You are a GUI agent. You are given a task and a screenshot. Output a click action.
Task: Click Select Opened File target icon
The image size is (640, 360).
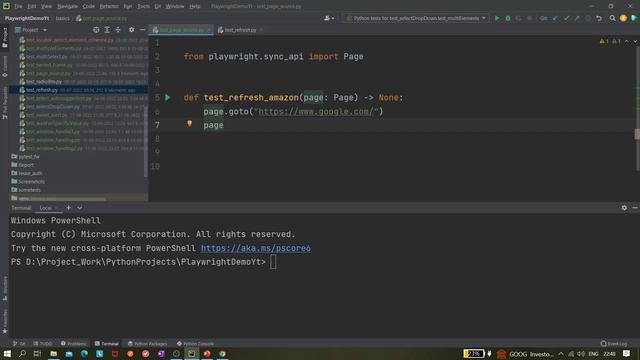(96, 30)
